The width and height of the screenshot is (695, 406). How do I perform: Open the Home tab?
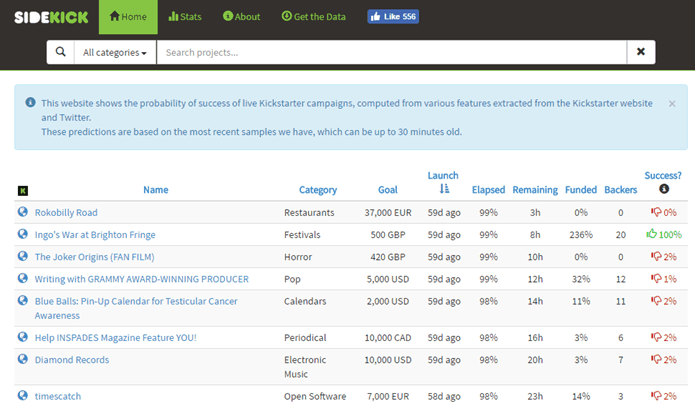pyautogui.click(x=128, y=17)
